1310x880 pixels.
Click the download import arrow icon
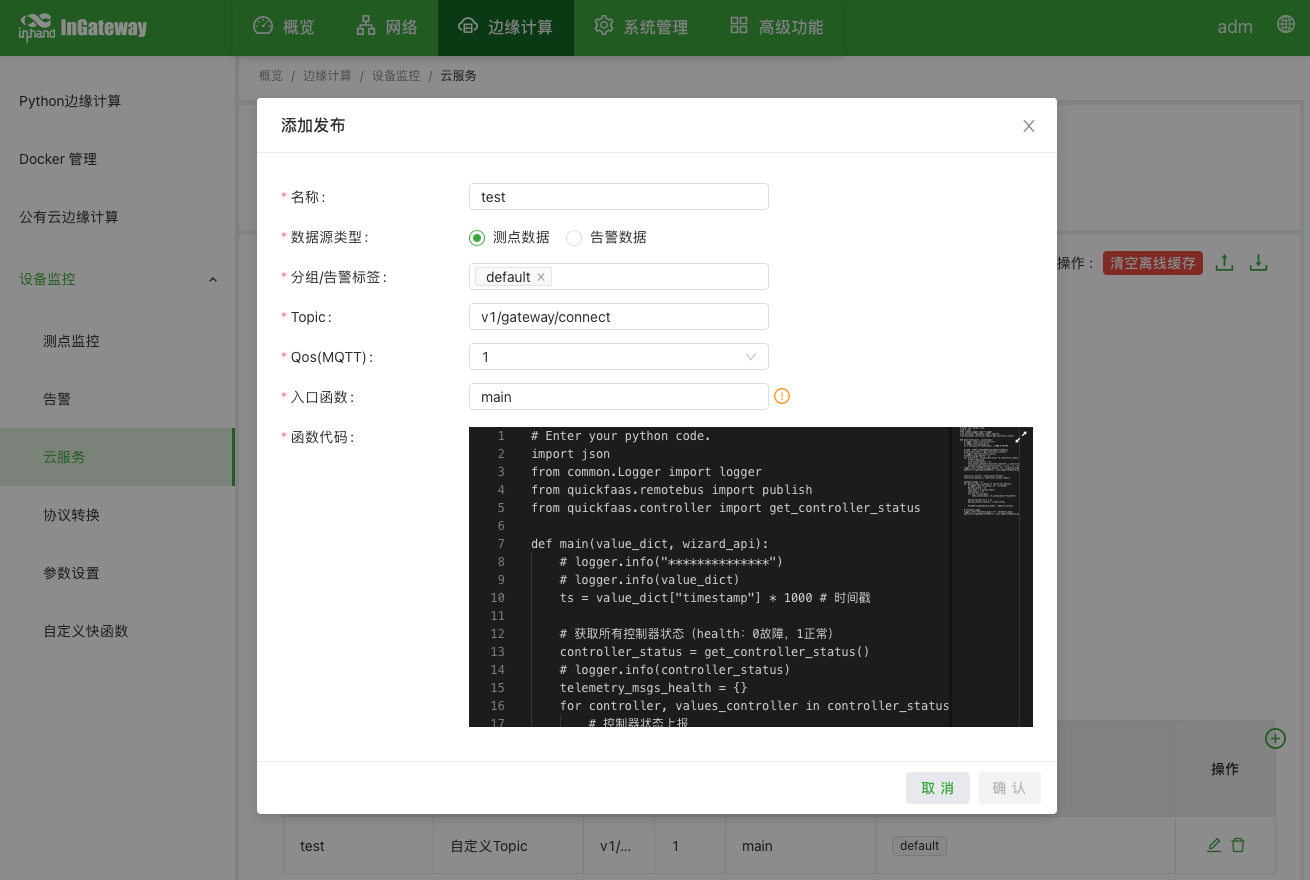coord(1259,263)
